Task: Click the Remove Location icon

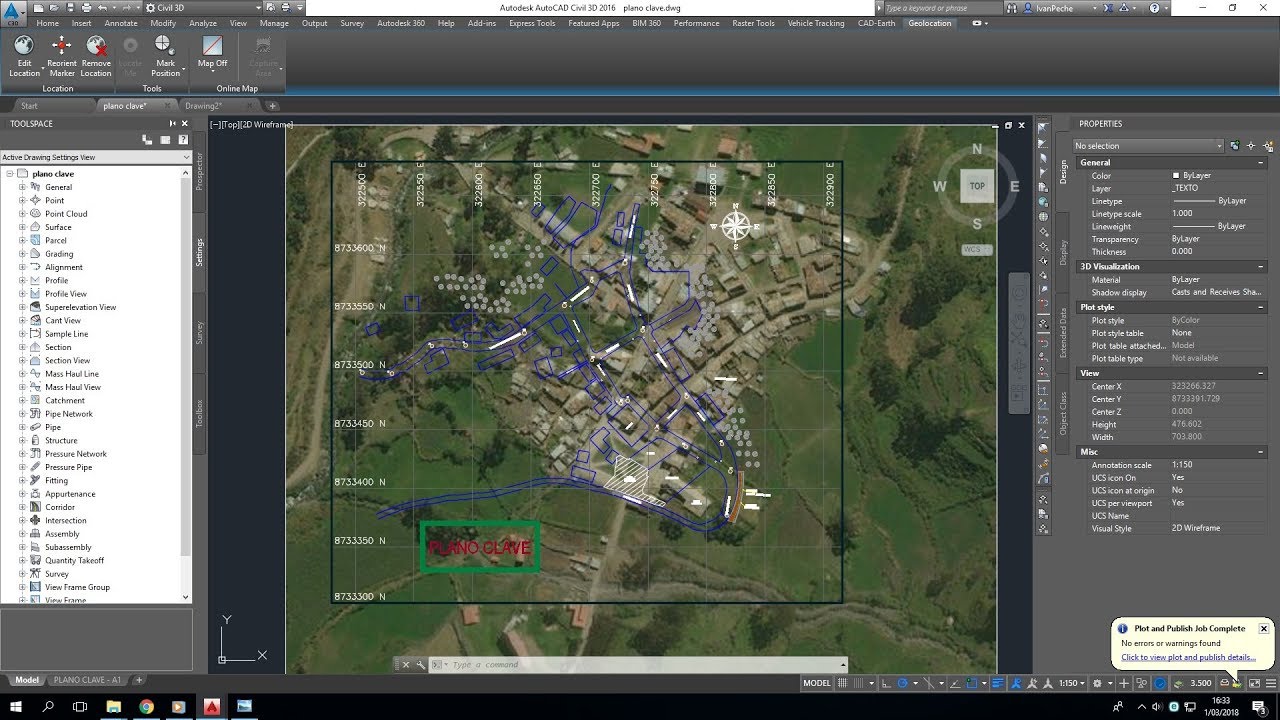Action: point(96,46)
